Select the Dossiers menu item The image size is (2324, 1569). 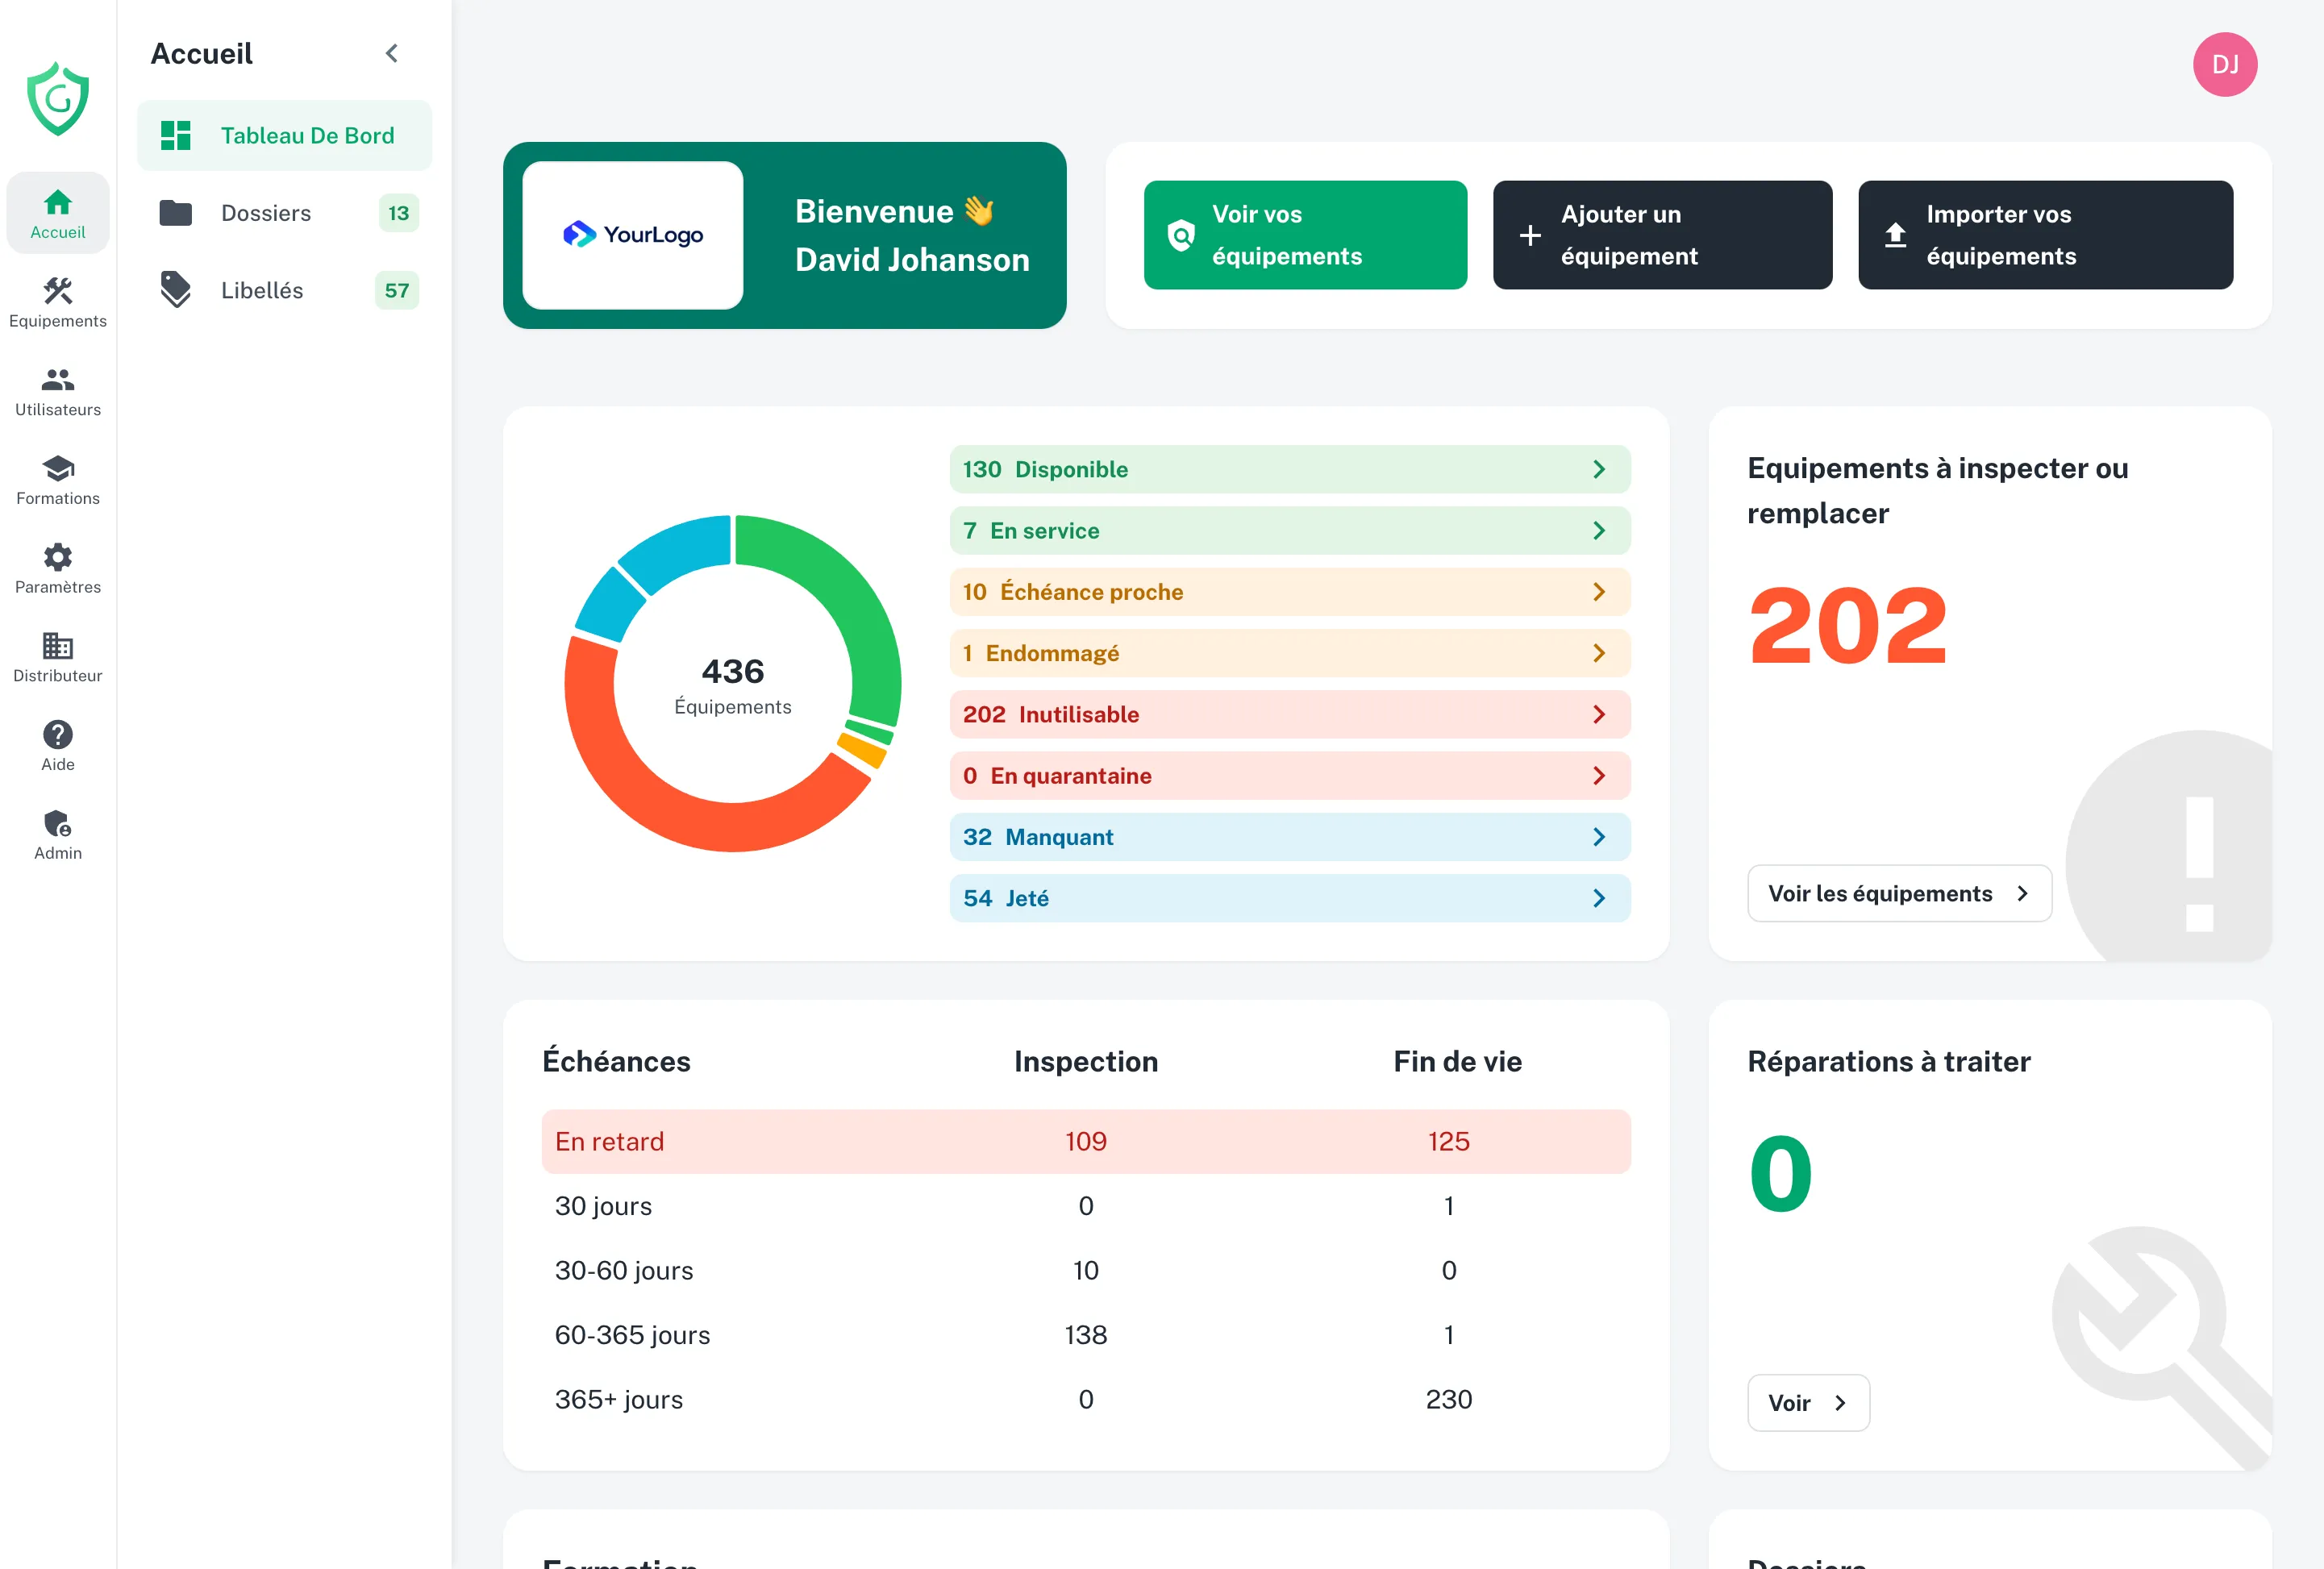[x=285, y=213]
